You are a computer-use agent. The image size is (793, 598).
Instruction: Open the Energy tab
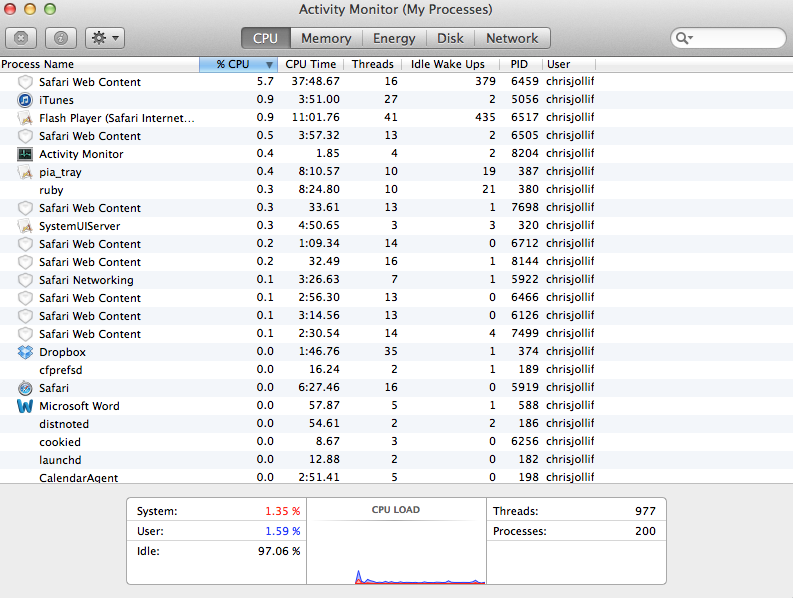(x=394, y=38)
